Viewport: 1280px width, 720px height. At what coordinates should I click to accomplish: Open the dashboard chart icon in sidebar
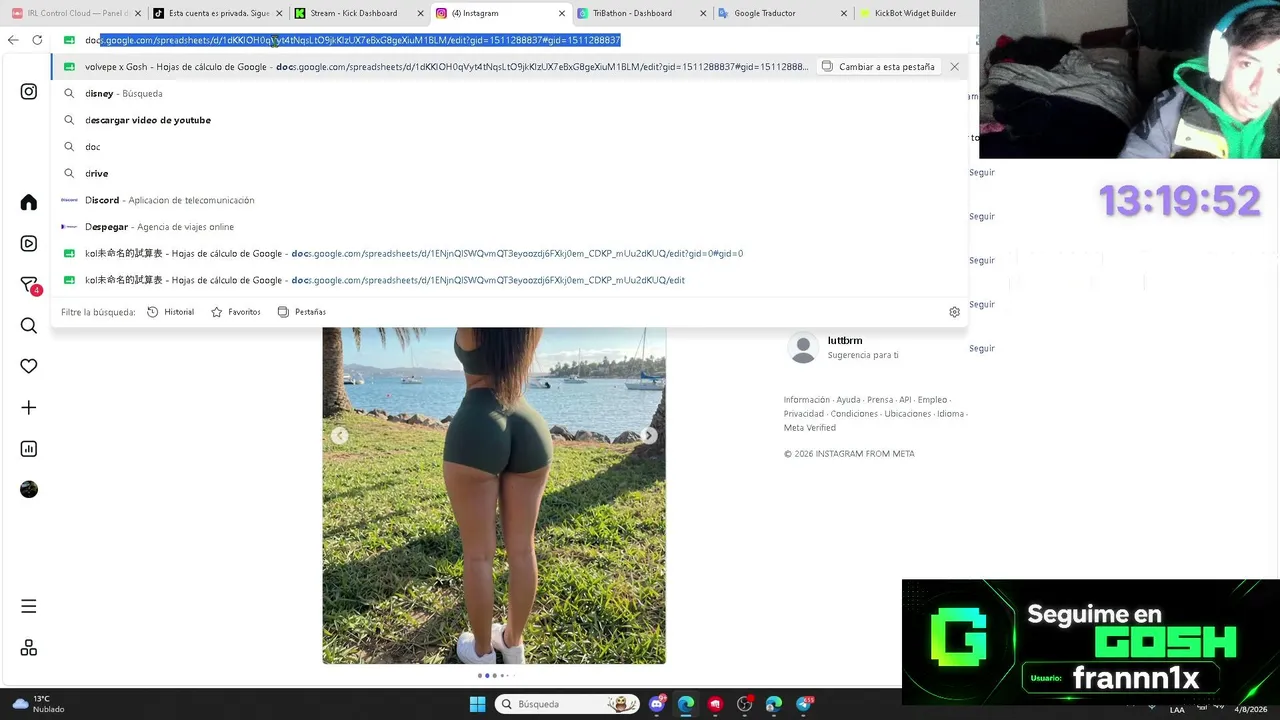point(29,449)
